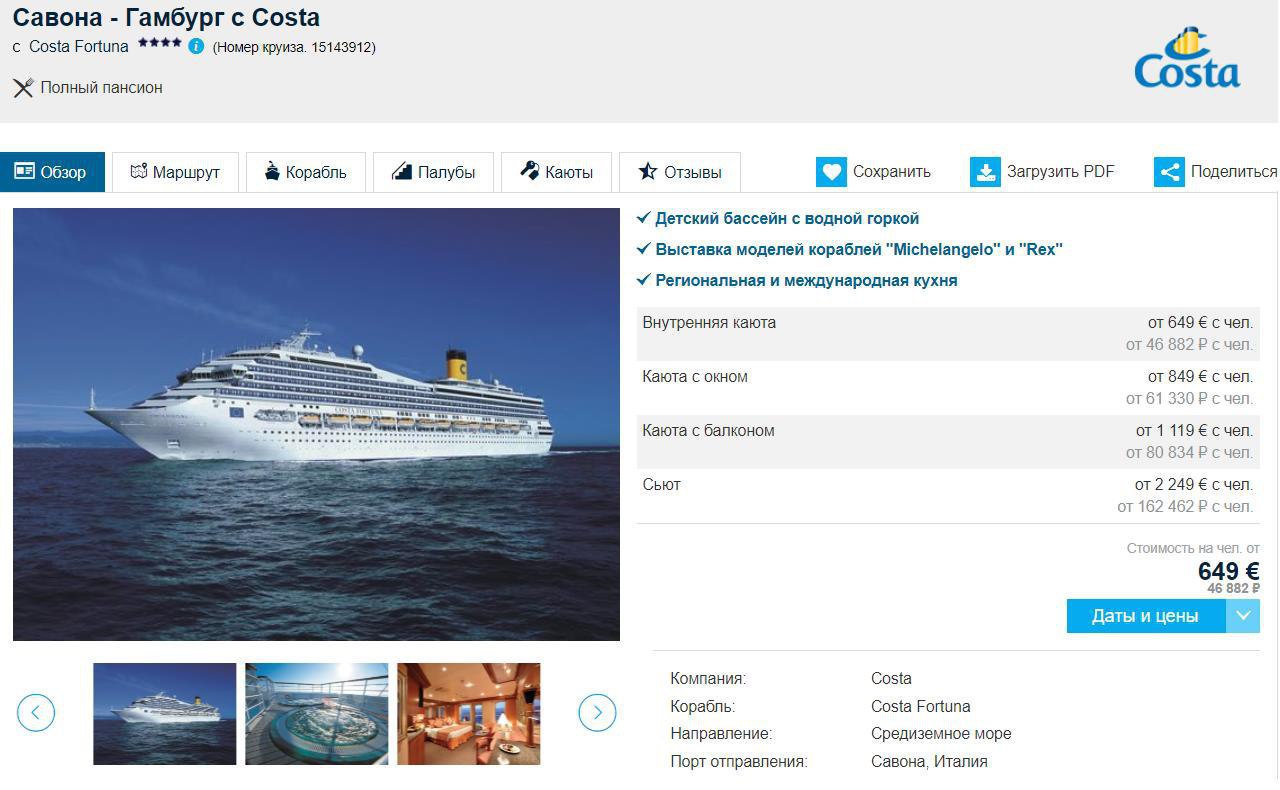The height and width of the screenshot is (790, 1280).
Task: Click the Загрузить PDF link
Action: (1060, 172)
